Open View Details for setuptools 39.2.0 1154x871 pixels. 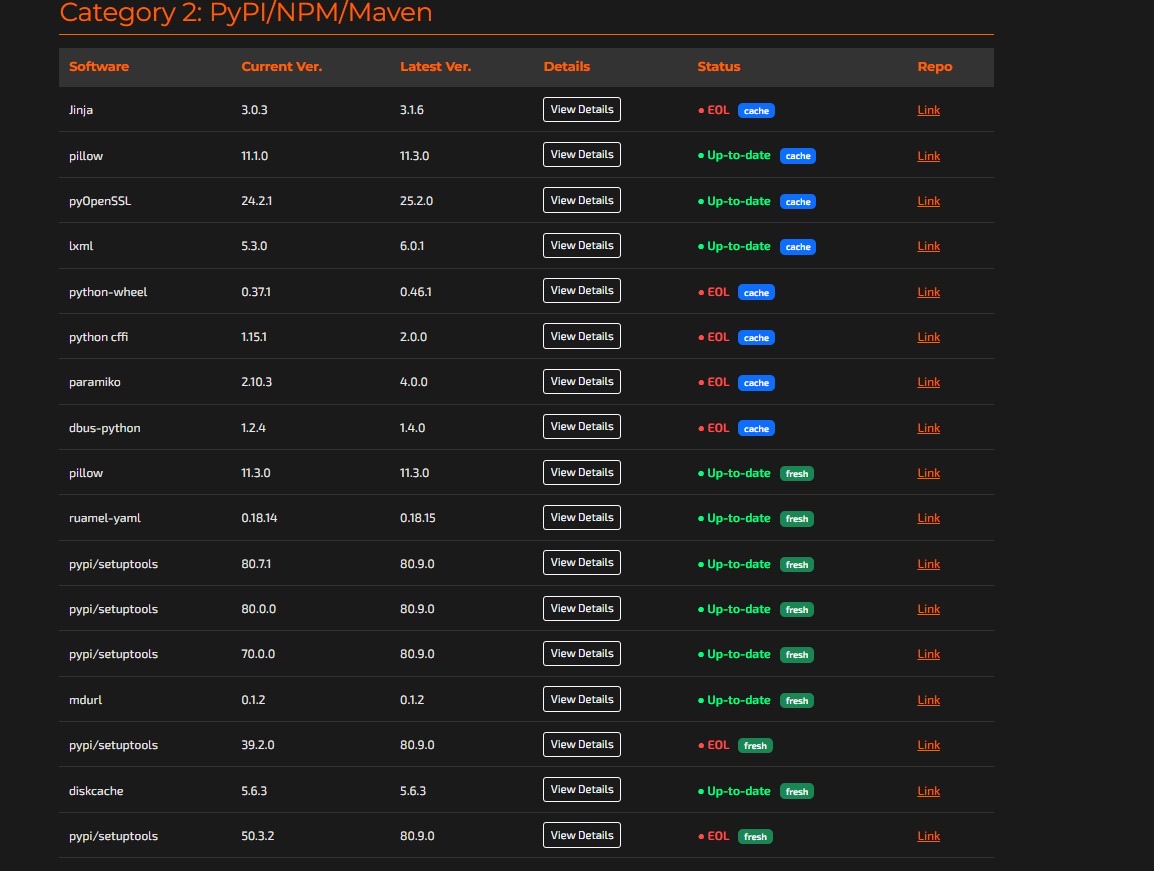pos(581,744)
